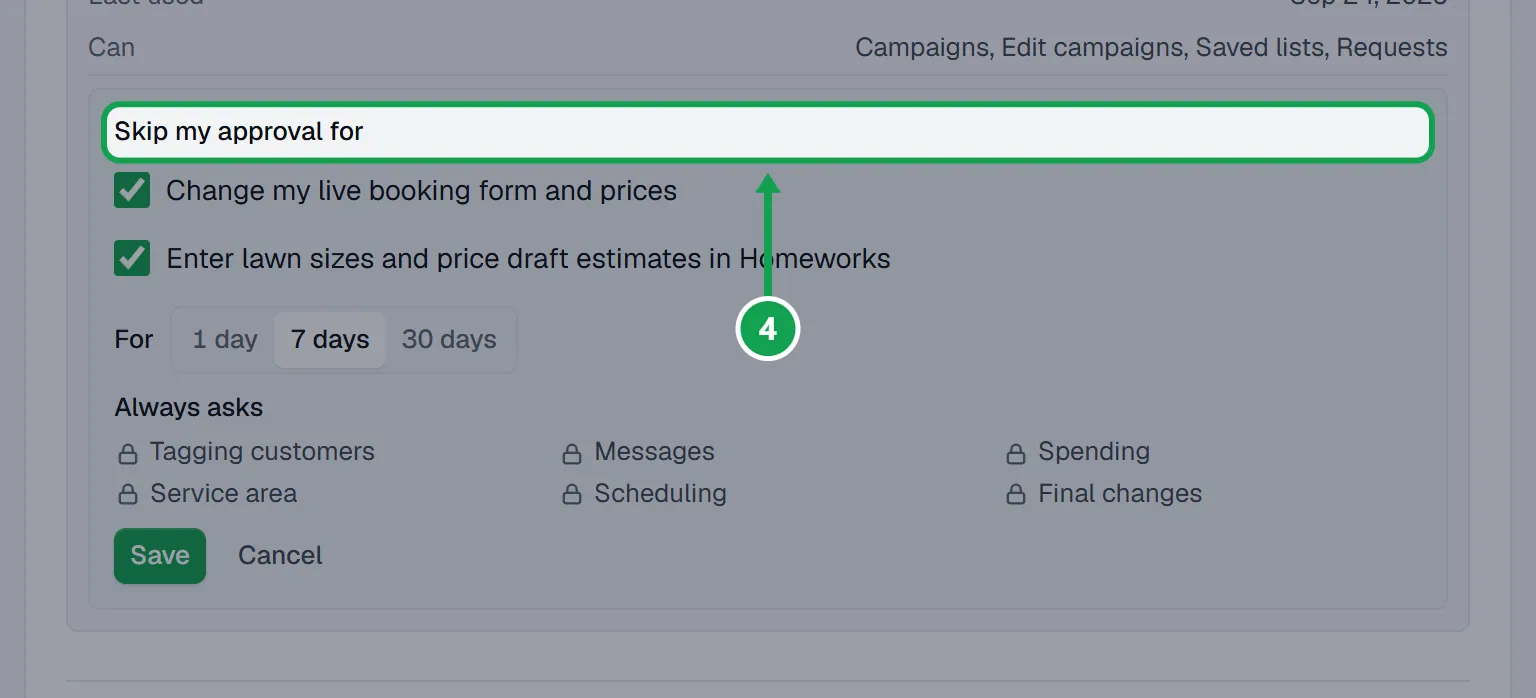Click the numbered step 4 marker
This screenshot has width=1536, height=698.
(x=768, y=328)
